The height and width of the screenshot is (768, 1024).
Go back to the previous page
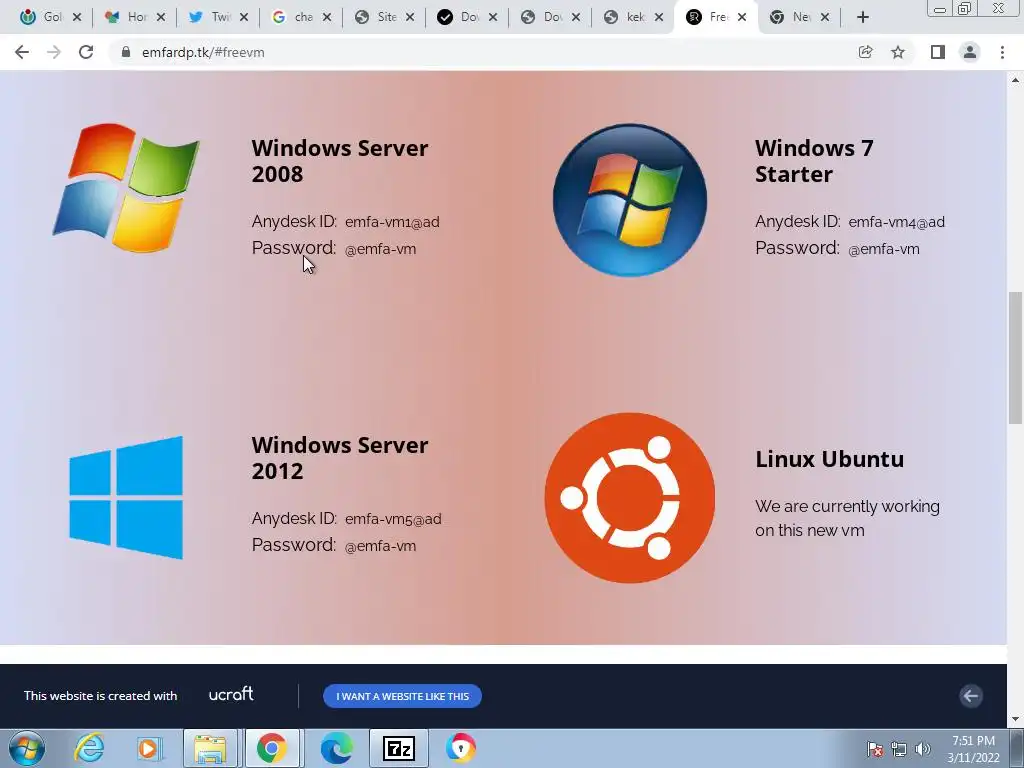[x=22, y=52]
